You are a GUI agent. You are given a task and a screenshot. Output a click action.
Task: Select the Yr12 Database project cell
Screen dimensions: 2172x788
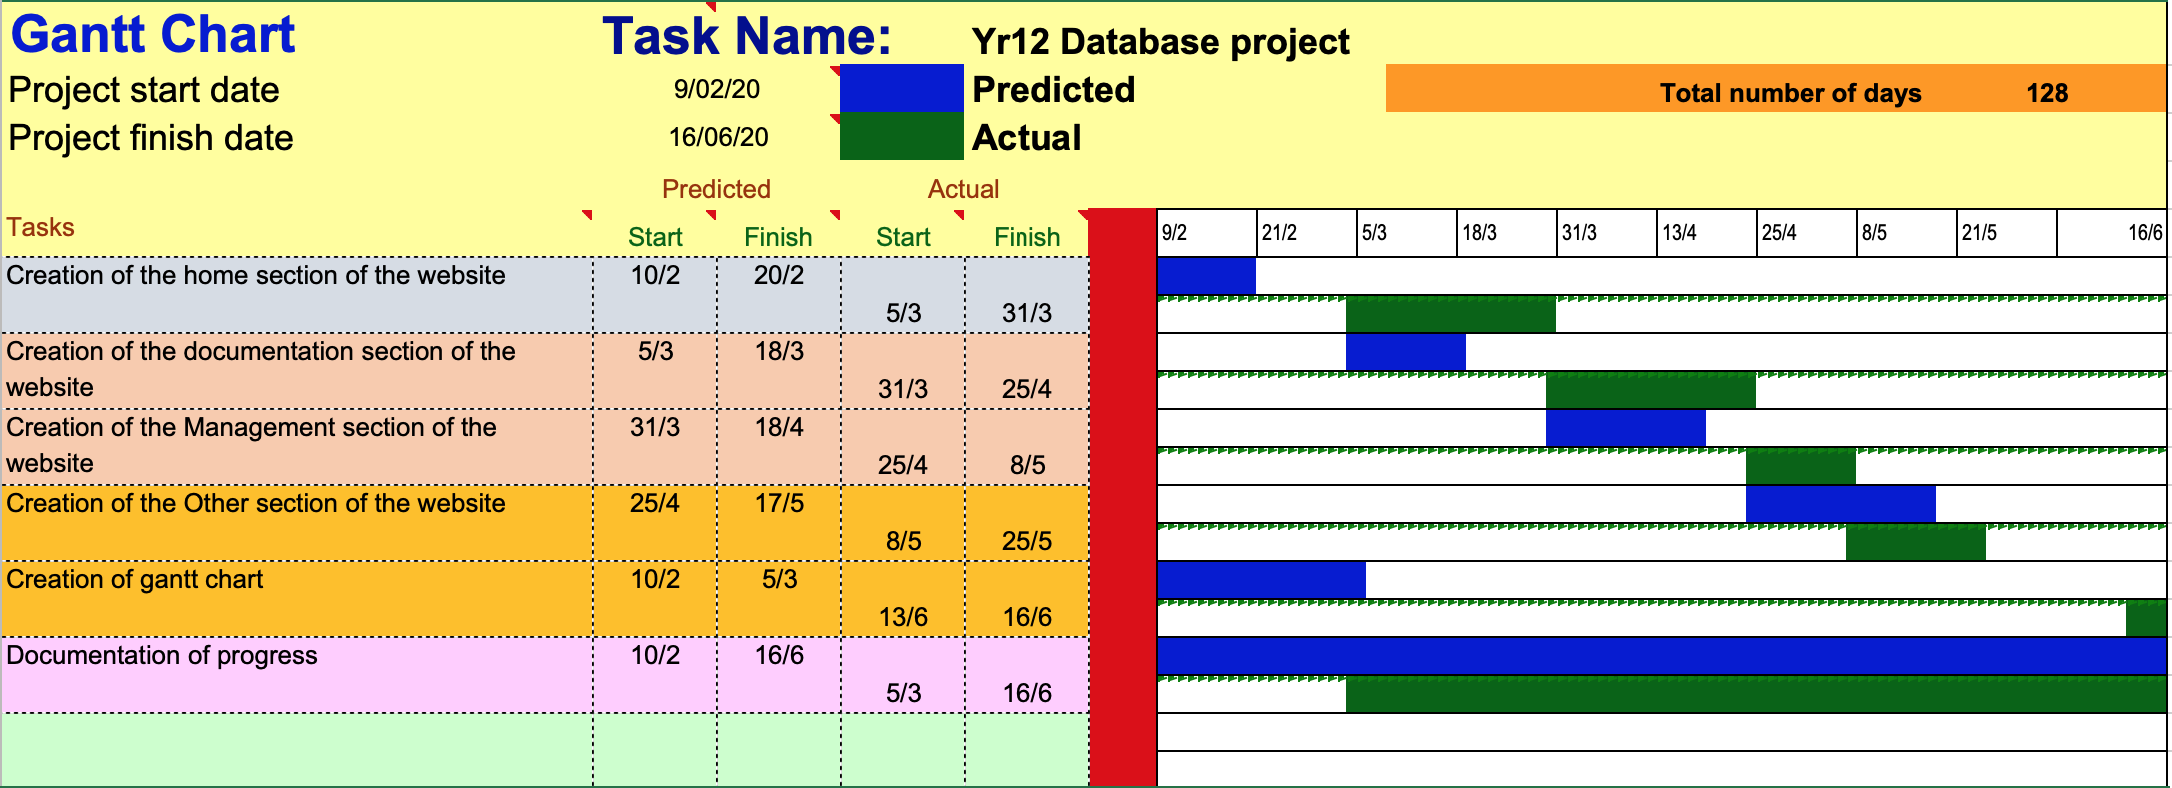1160,42
